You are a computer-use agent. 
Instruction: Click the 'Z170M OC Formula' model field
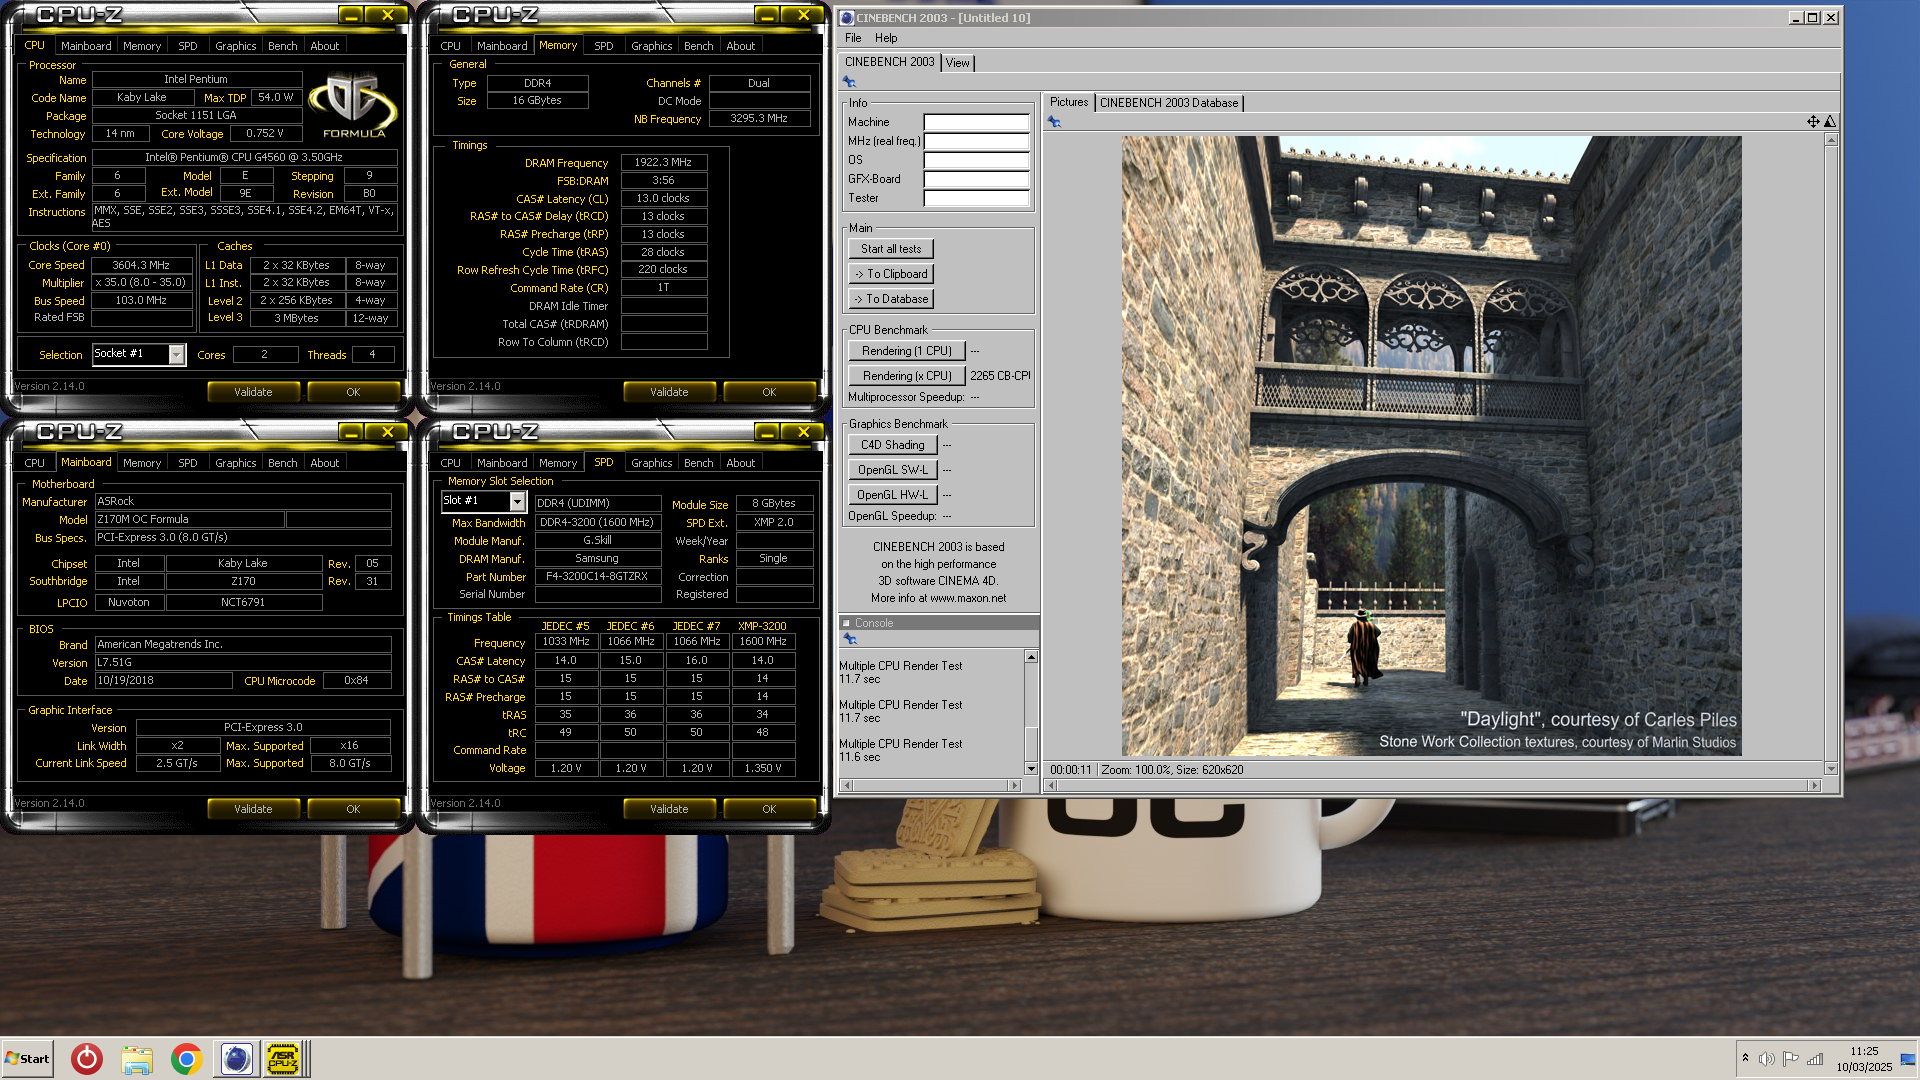(x=189, y=520)
